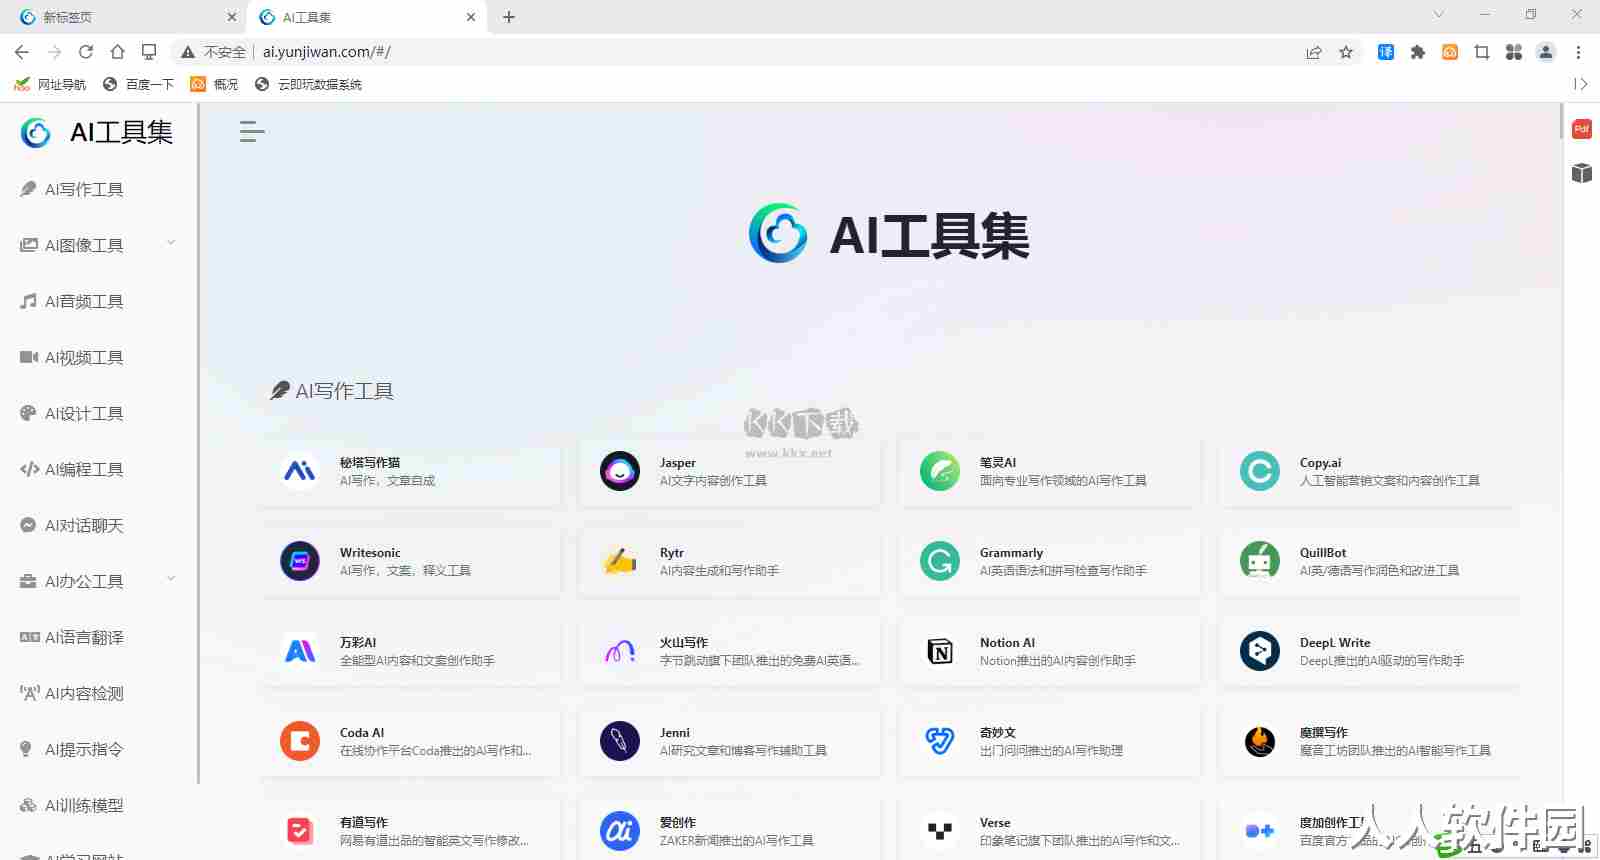Toggle the sidebar hamburger menu icon
This screenshot has height=860, width=1600.
point(252,131)
